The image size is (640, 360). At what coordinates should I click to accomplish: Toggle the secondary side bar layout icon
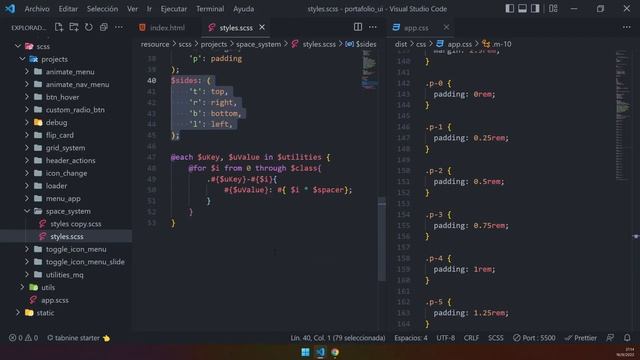[535, 9]
